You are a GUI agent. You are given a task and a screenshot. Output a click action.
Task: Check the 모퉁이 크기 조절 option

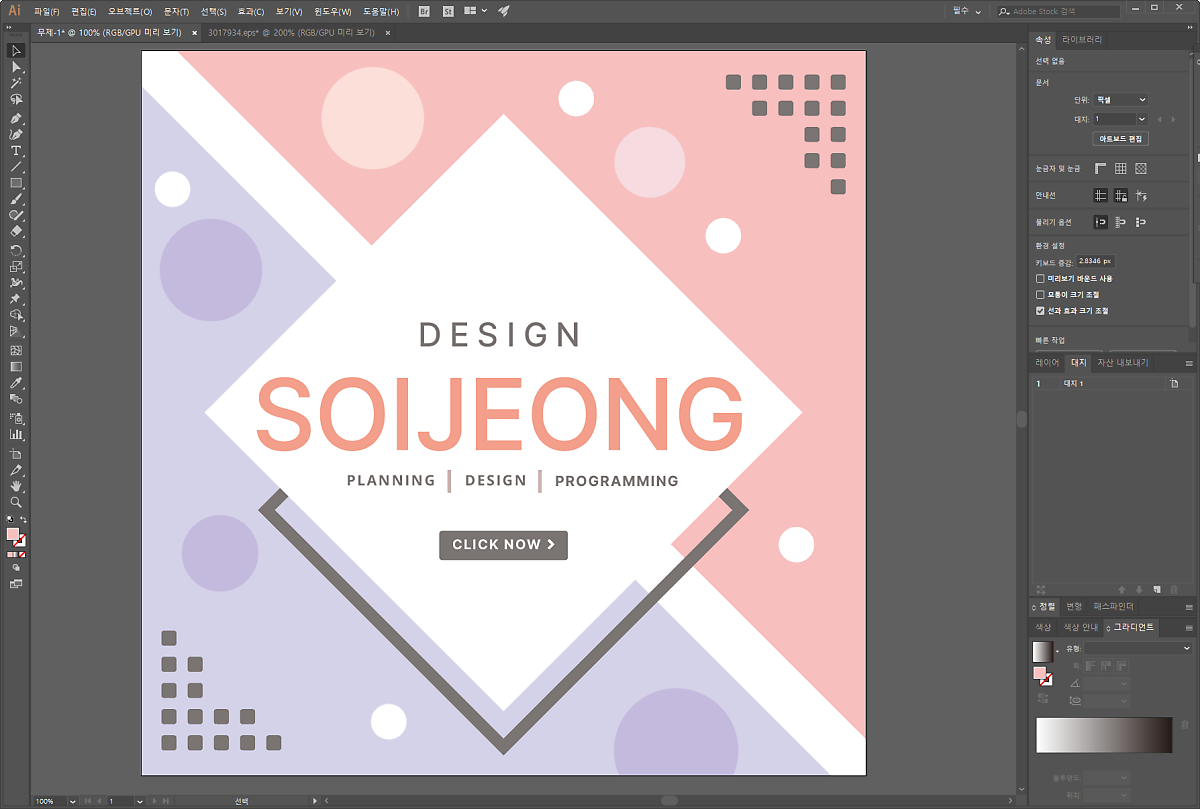(1040, 295)
